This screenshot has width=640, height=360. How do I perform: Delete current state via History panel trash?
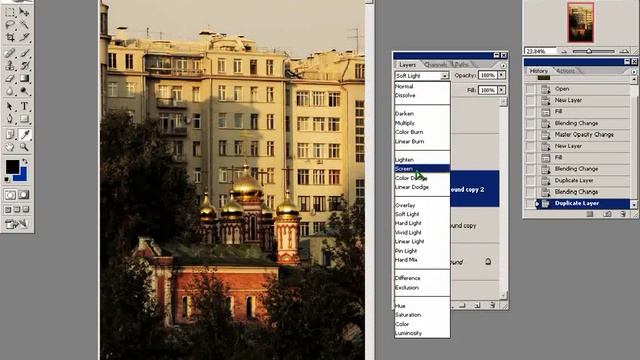[622, 214]
